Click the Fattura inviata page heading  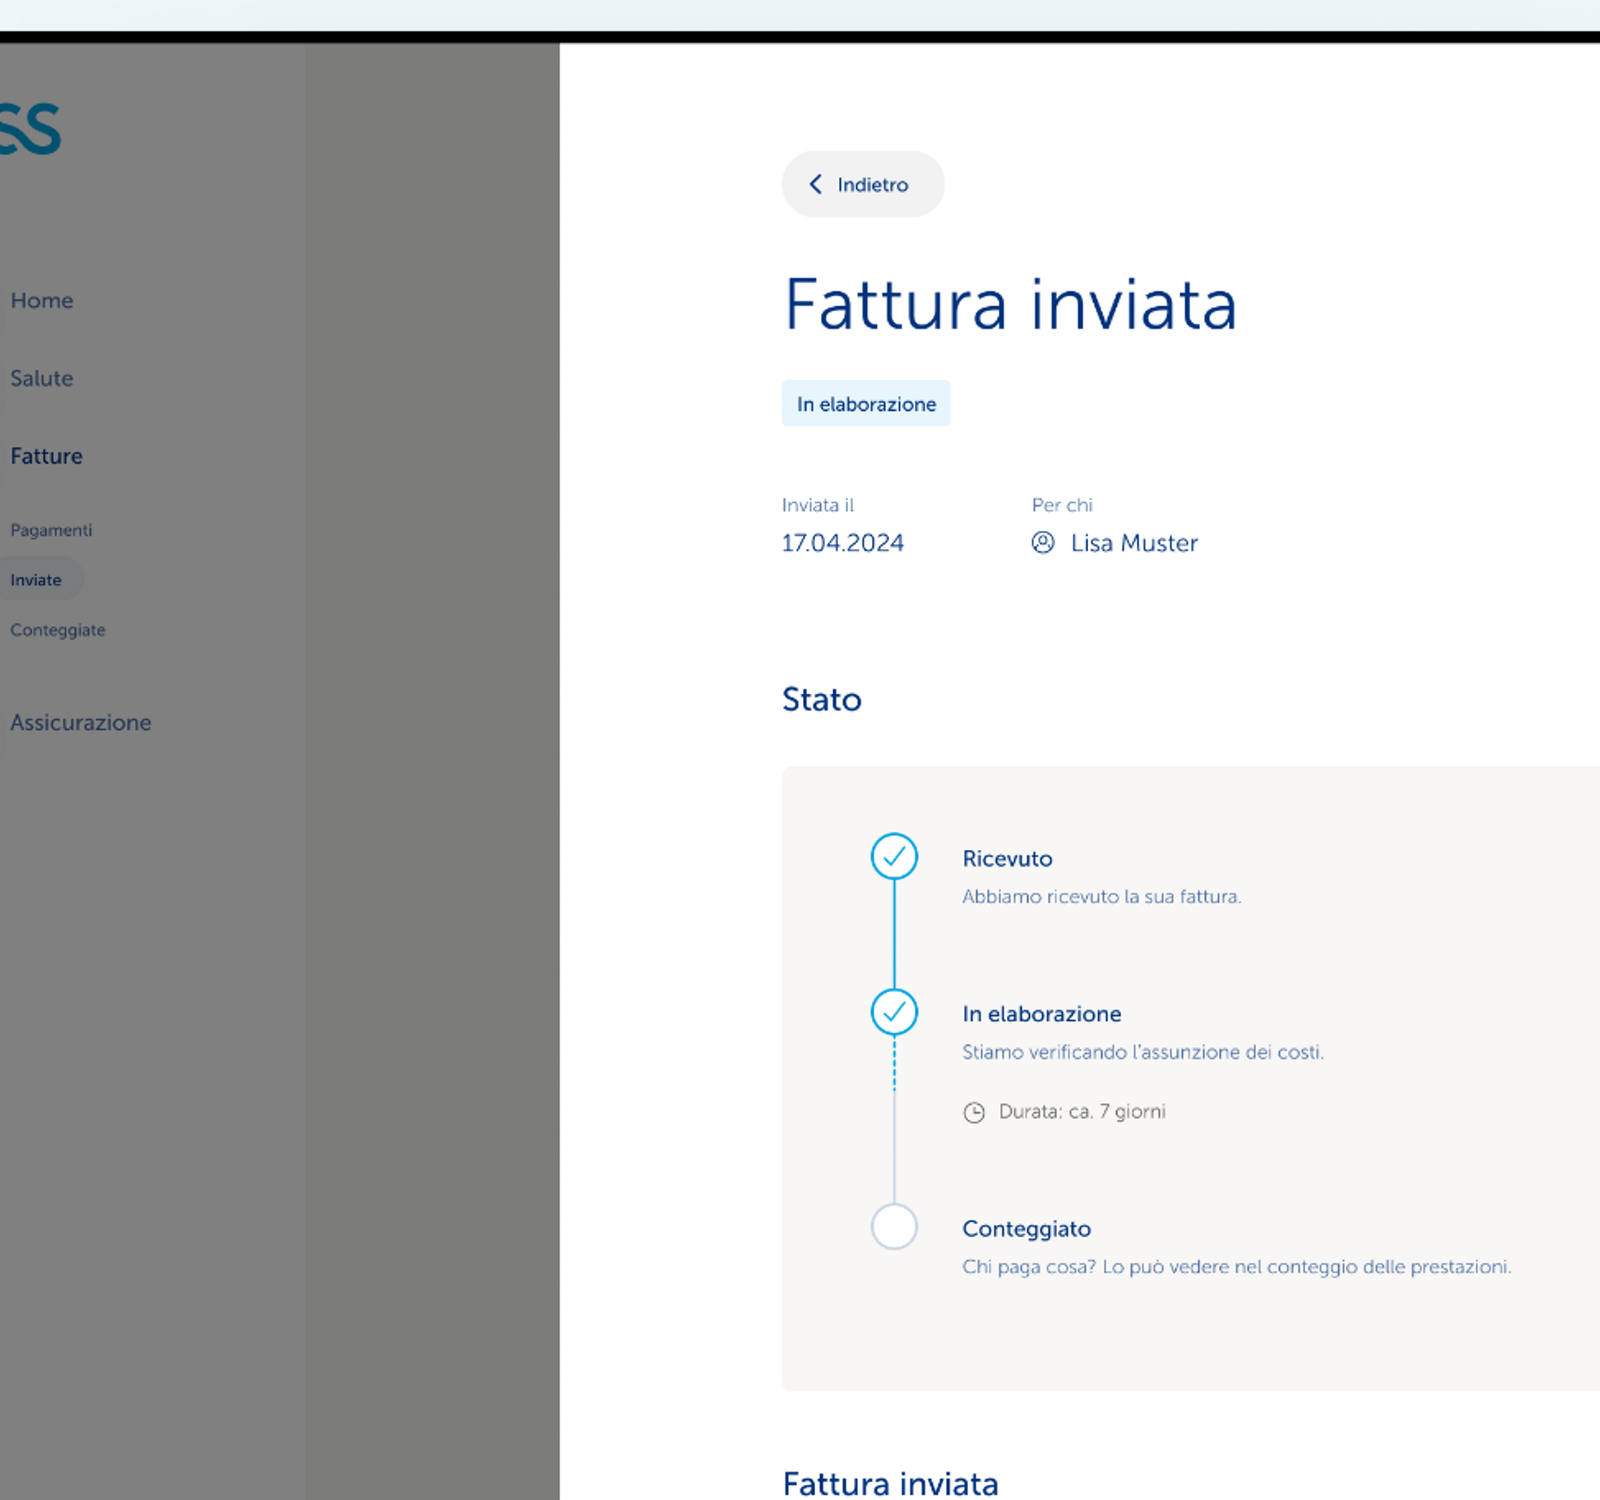coord(1010,305)
